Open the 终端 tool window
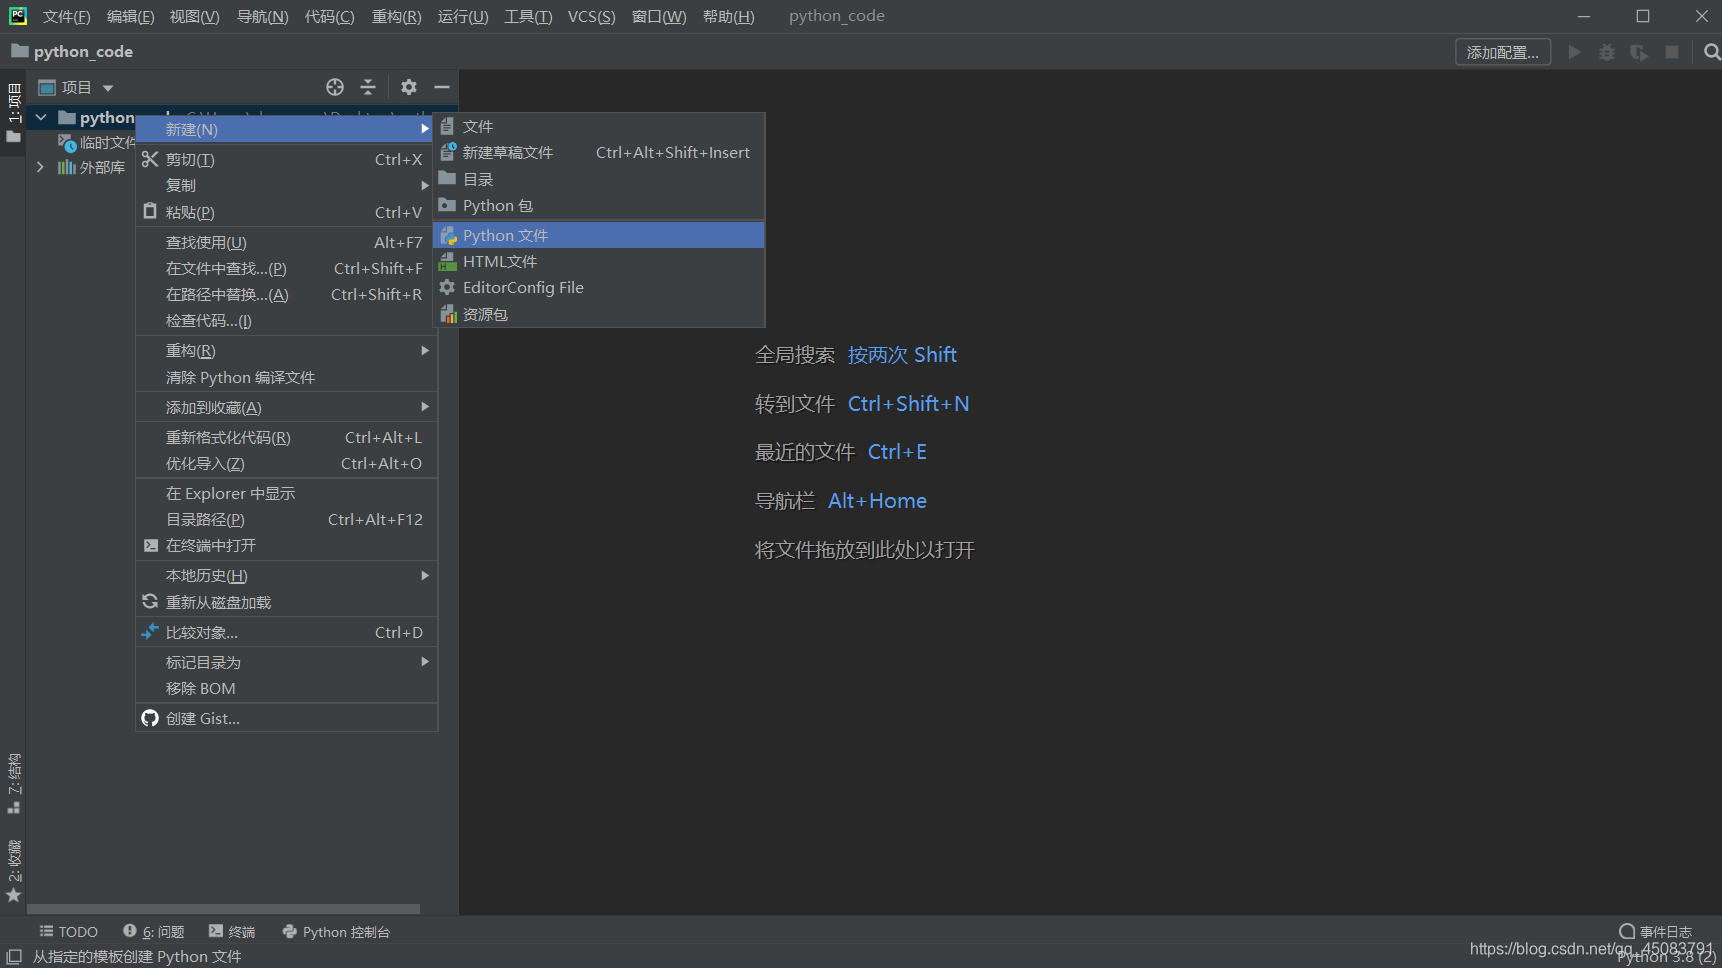The image size is (1722, 968). coord(232,931)
